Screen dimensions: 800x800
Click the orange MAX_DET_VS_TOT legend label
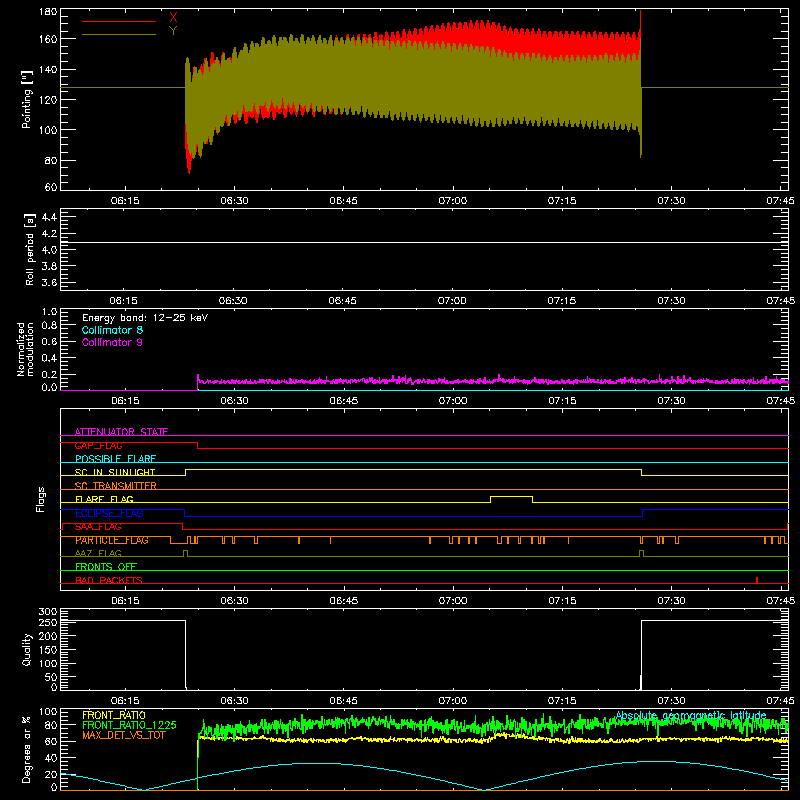124,735
